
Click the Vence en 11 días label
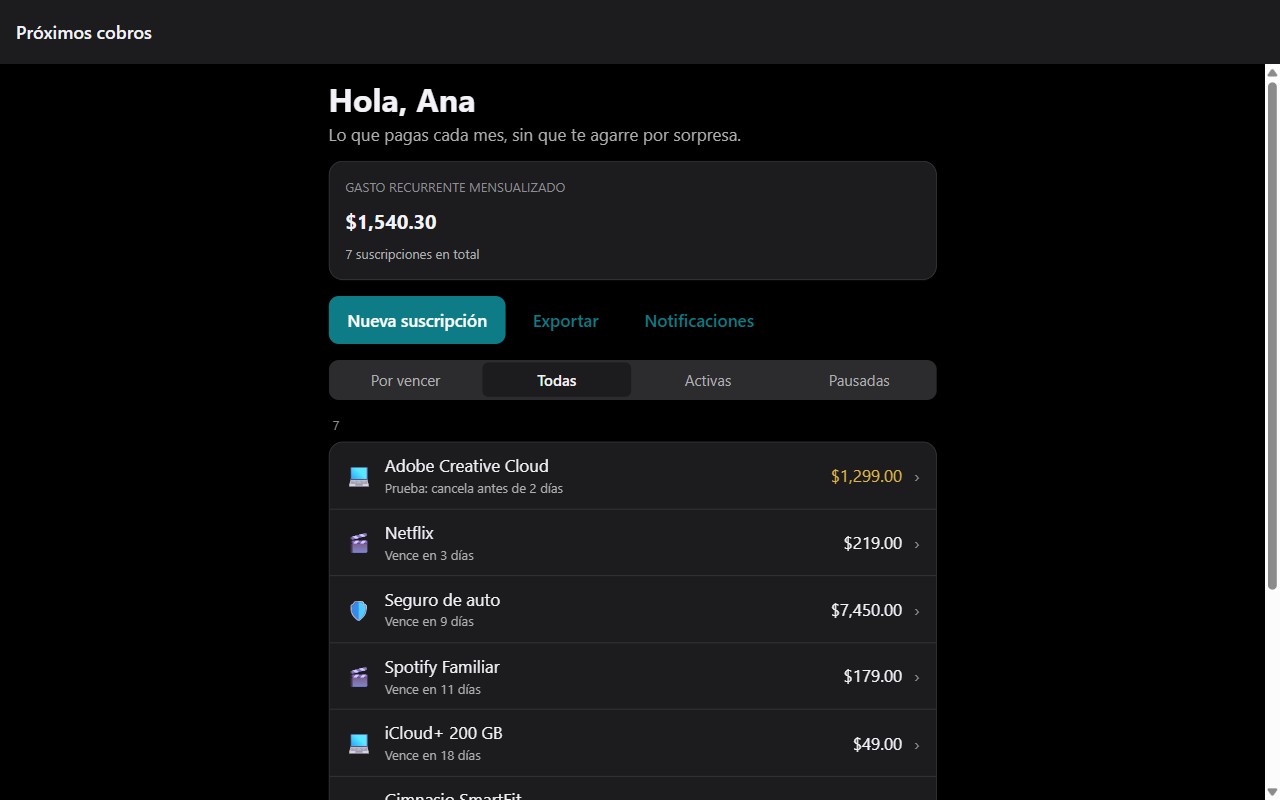click(x=433, y=690)
